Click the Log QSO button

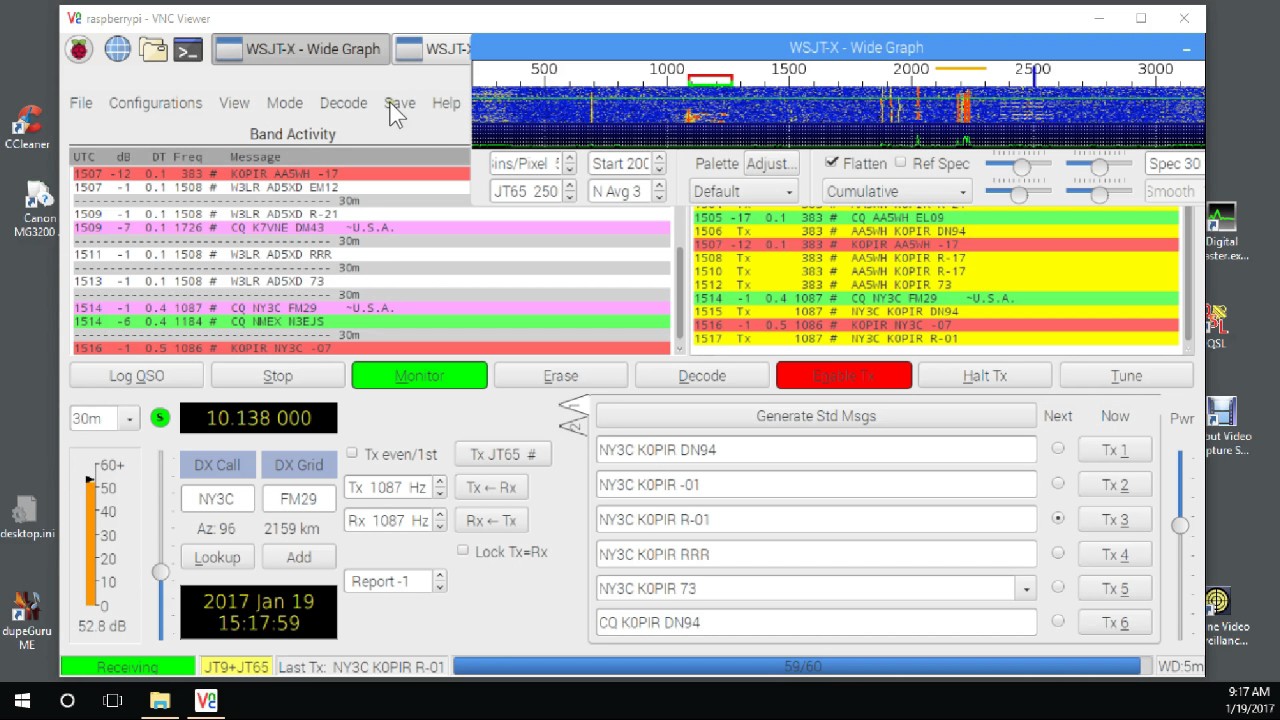tap(136, 376)
